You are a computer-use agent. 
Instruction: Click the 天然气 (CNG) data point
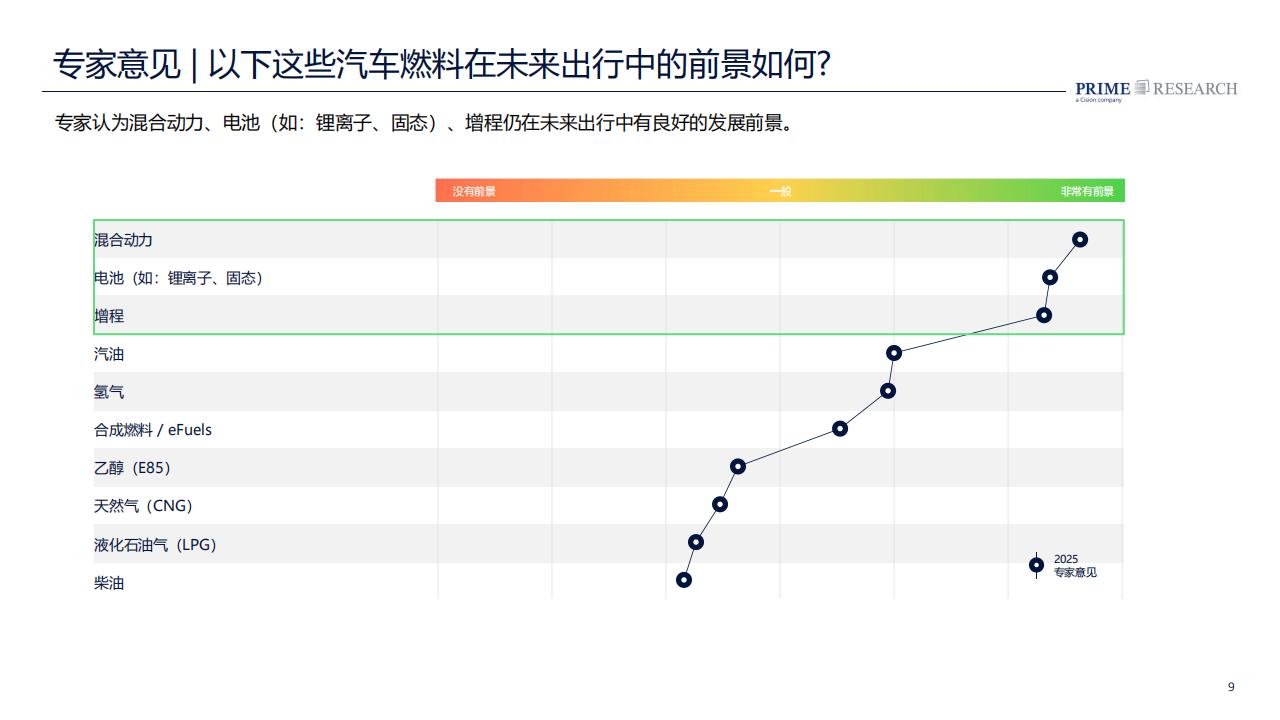pos(720,504)
